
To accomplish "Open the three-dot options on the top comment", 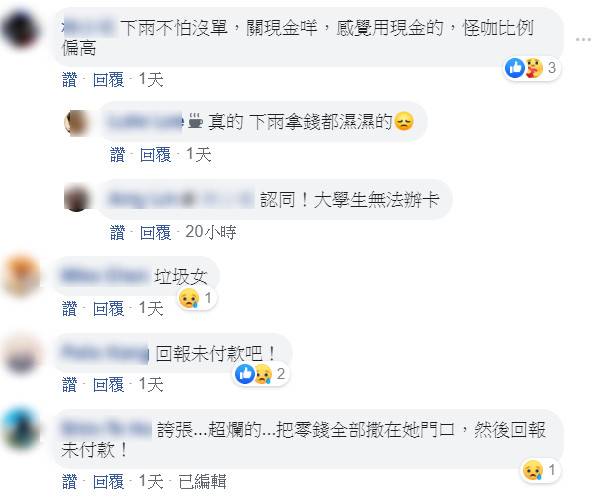I will 583,39.
